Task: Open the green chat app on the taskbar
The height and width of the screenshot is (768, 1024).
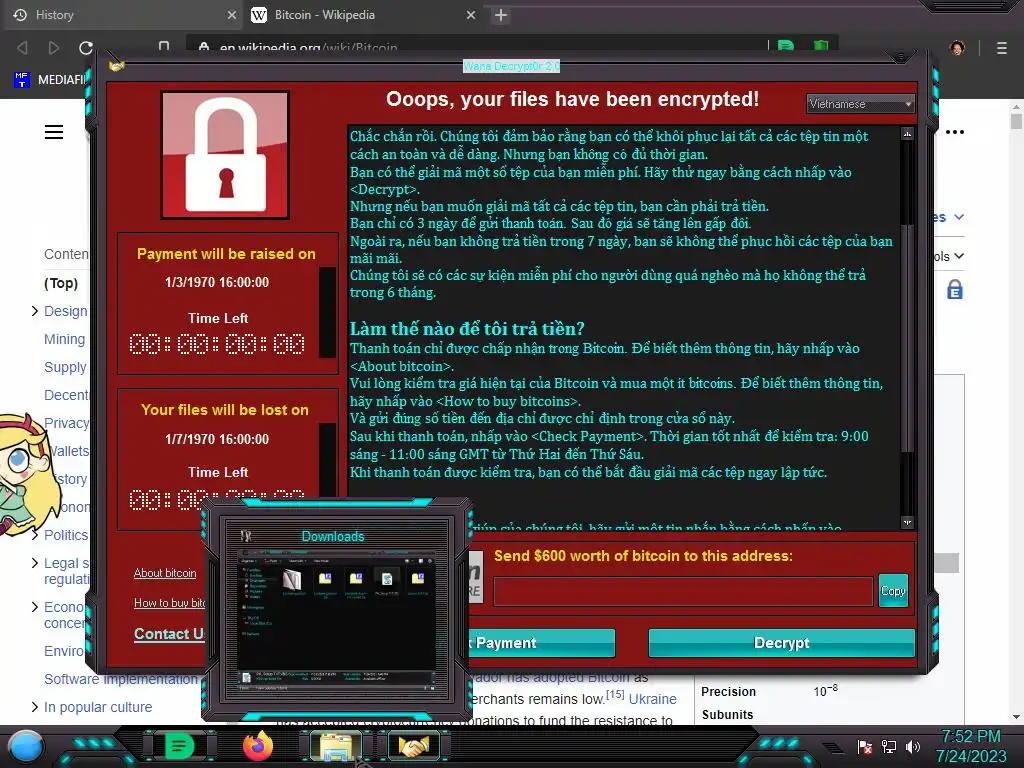Action: coord(179,746)
